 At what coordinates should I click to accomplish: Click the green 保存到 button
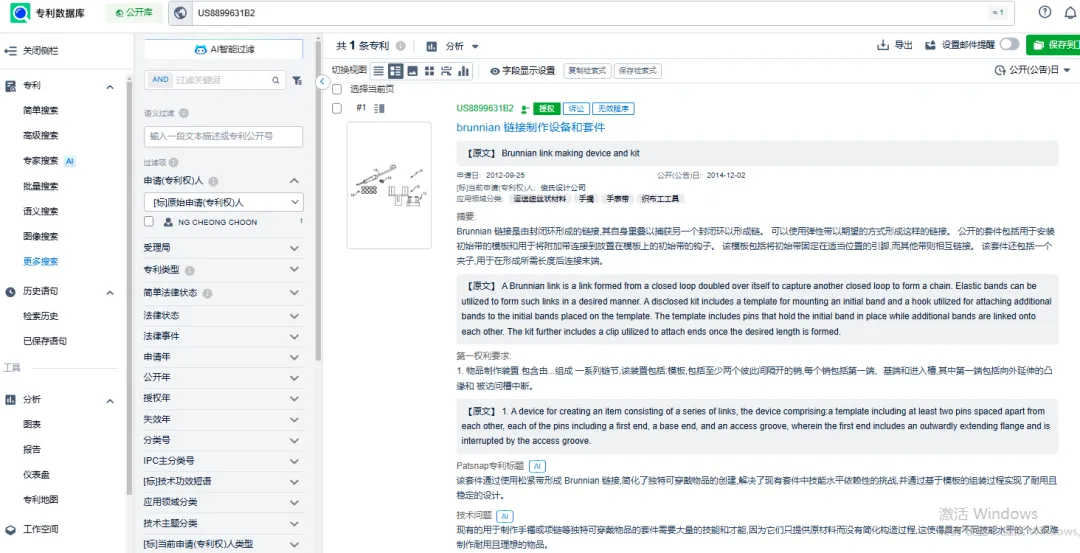(x=1053, y=45)
